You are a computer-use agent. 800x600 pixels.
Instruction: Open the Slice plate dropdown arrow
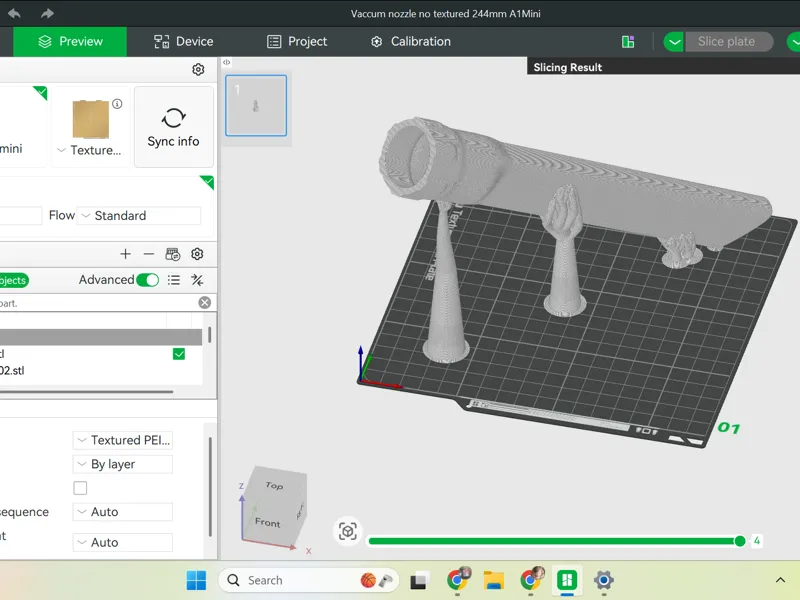point(674,41)
